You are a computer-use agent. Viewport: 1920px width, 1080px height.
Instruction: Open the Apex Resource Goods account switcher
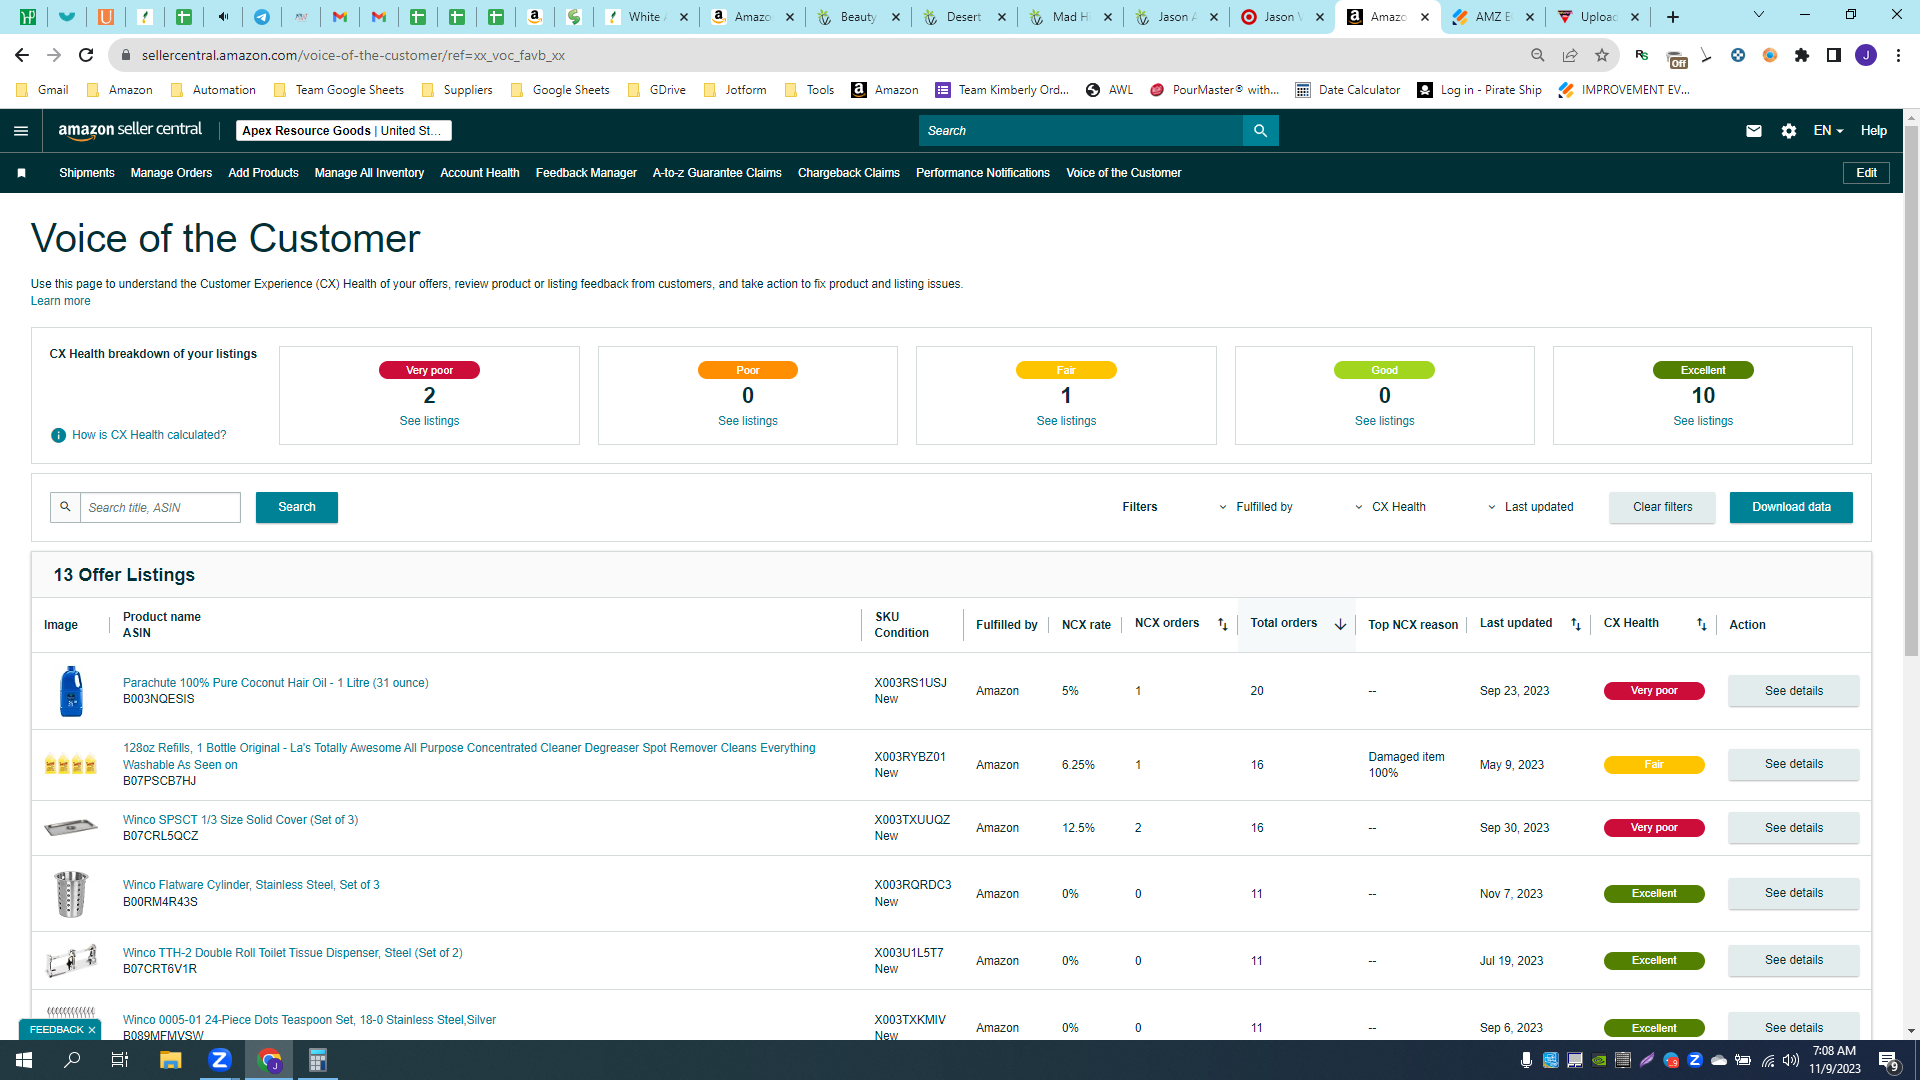tap(344, 131)
